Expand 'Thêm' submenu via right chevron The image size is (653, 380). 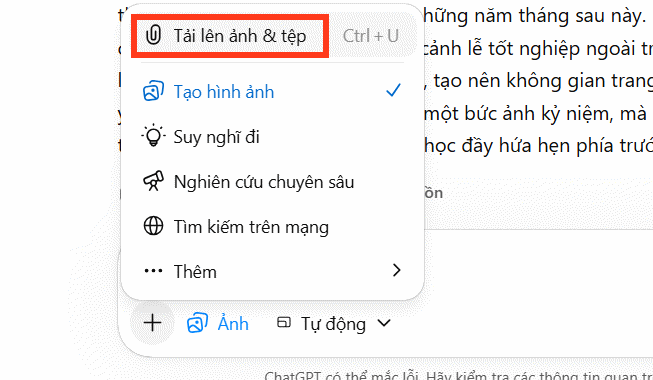(396, 270)
